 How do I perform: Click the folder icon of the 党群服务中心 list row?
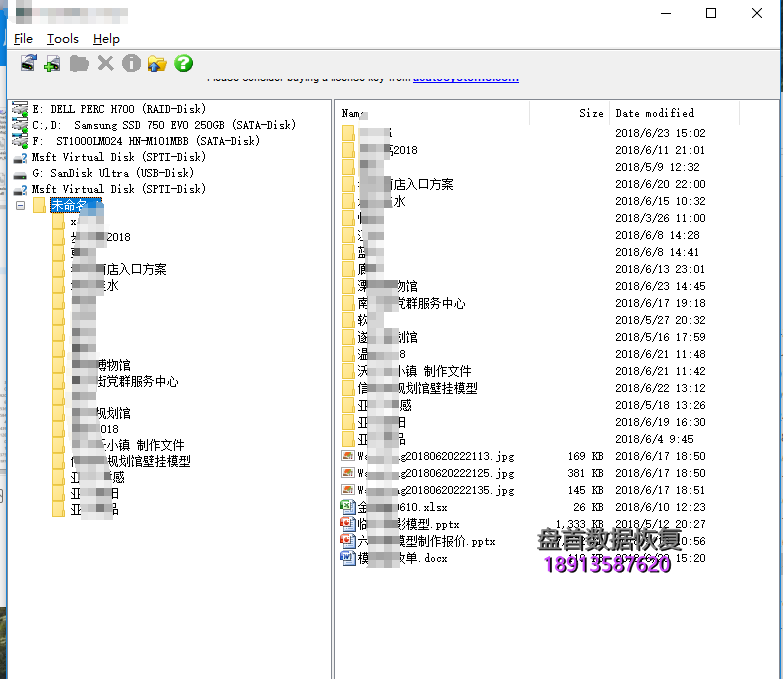click(x=349, y=303)
